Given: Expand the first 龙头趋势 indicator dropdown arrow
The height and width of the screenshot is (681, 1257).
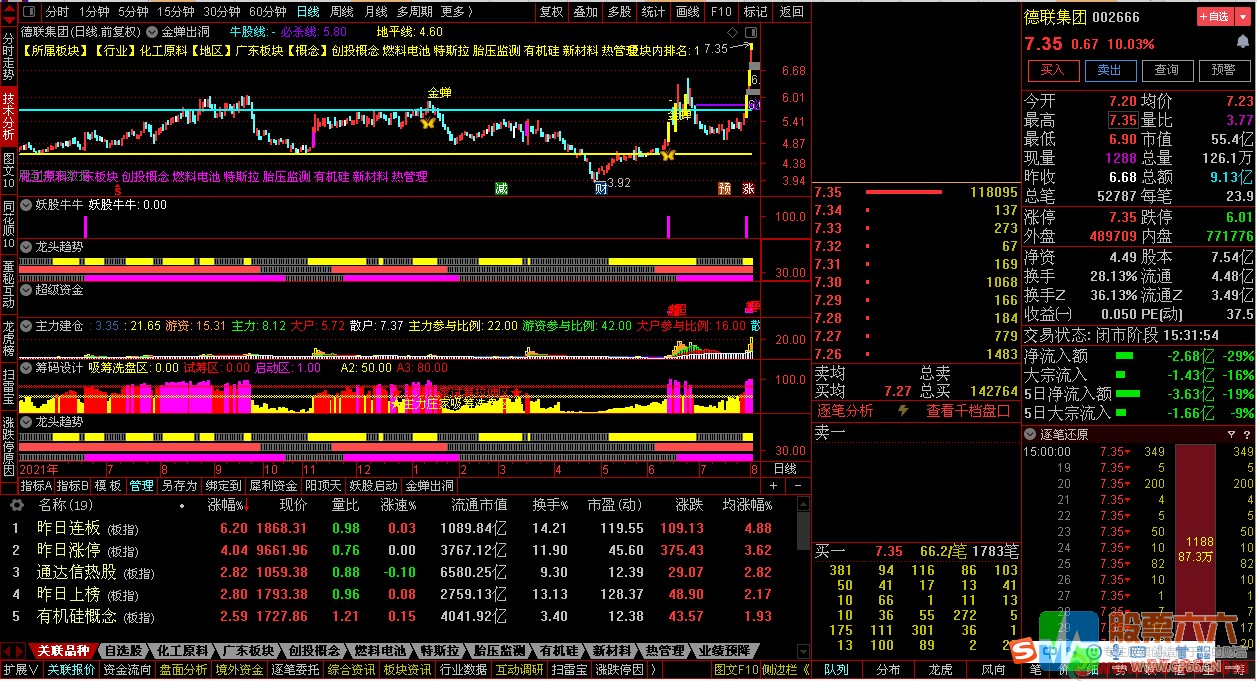Looking at the screenshot, I should (26, 245).
